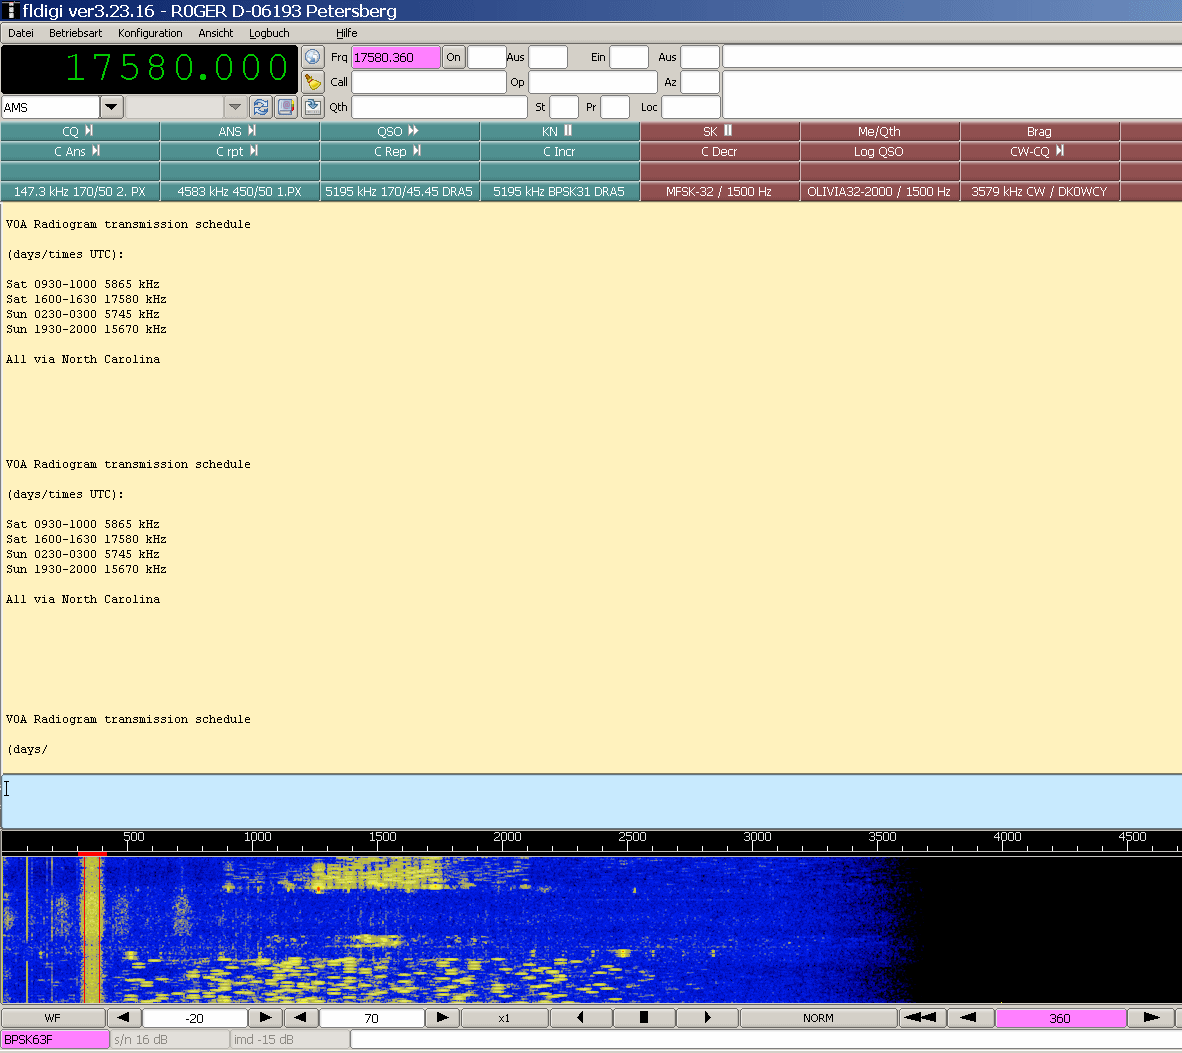
Task: Click the broom clear-log icon
Action: 313,82
